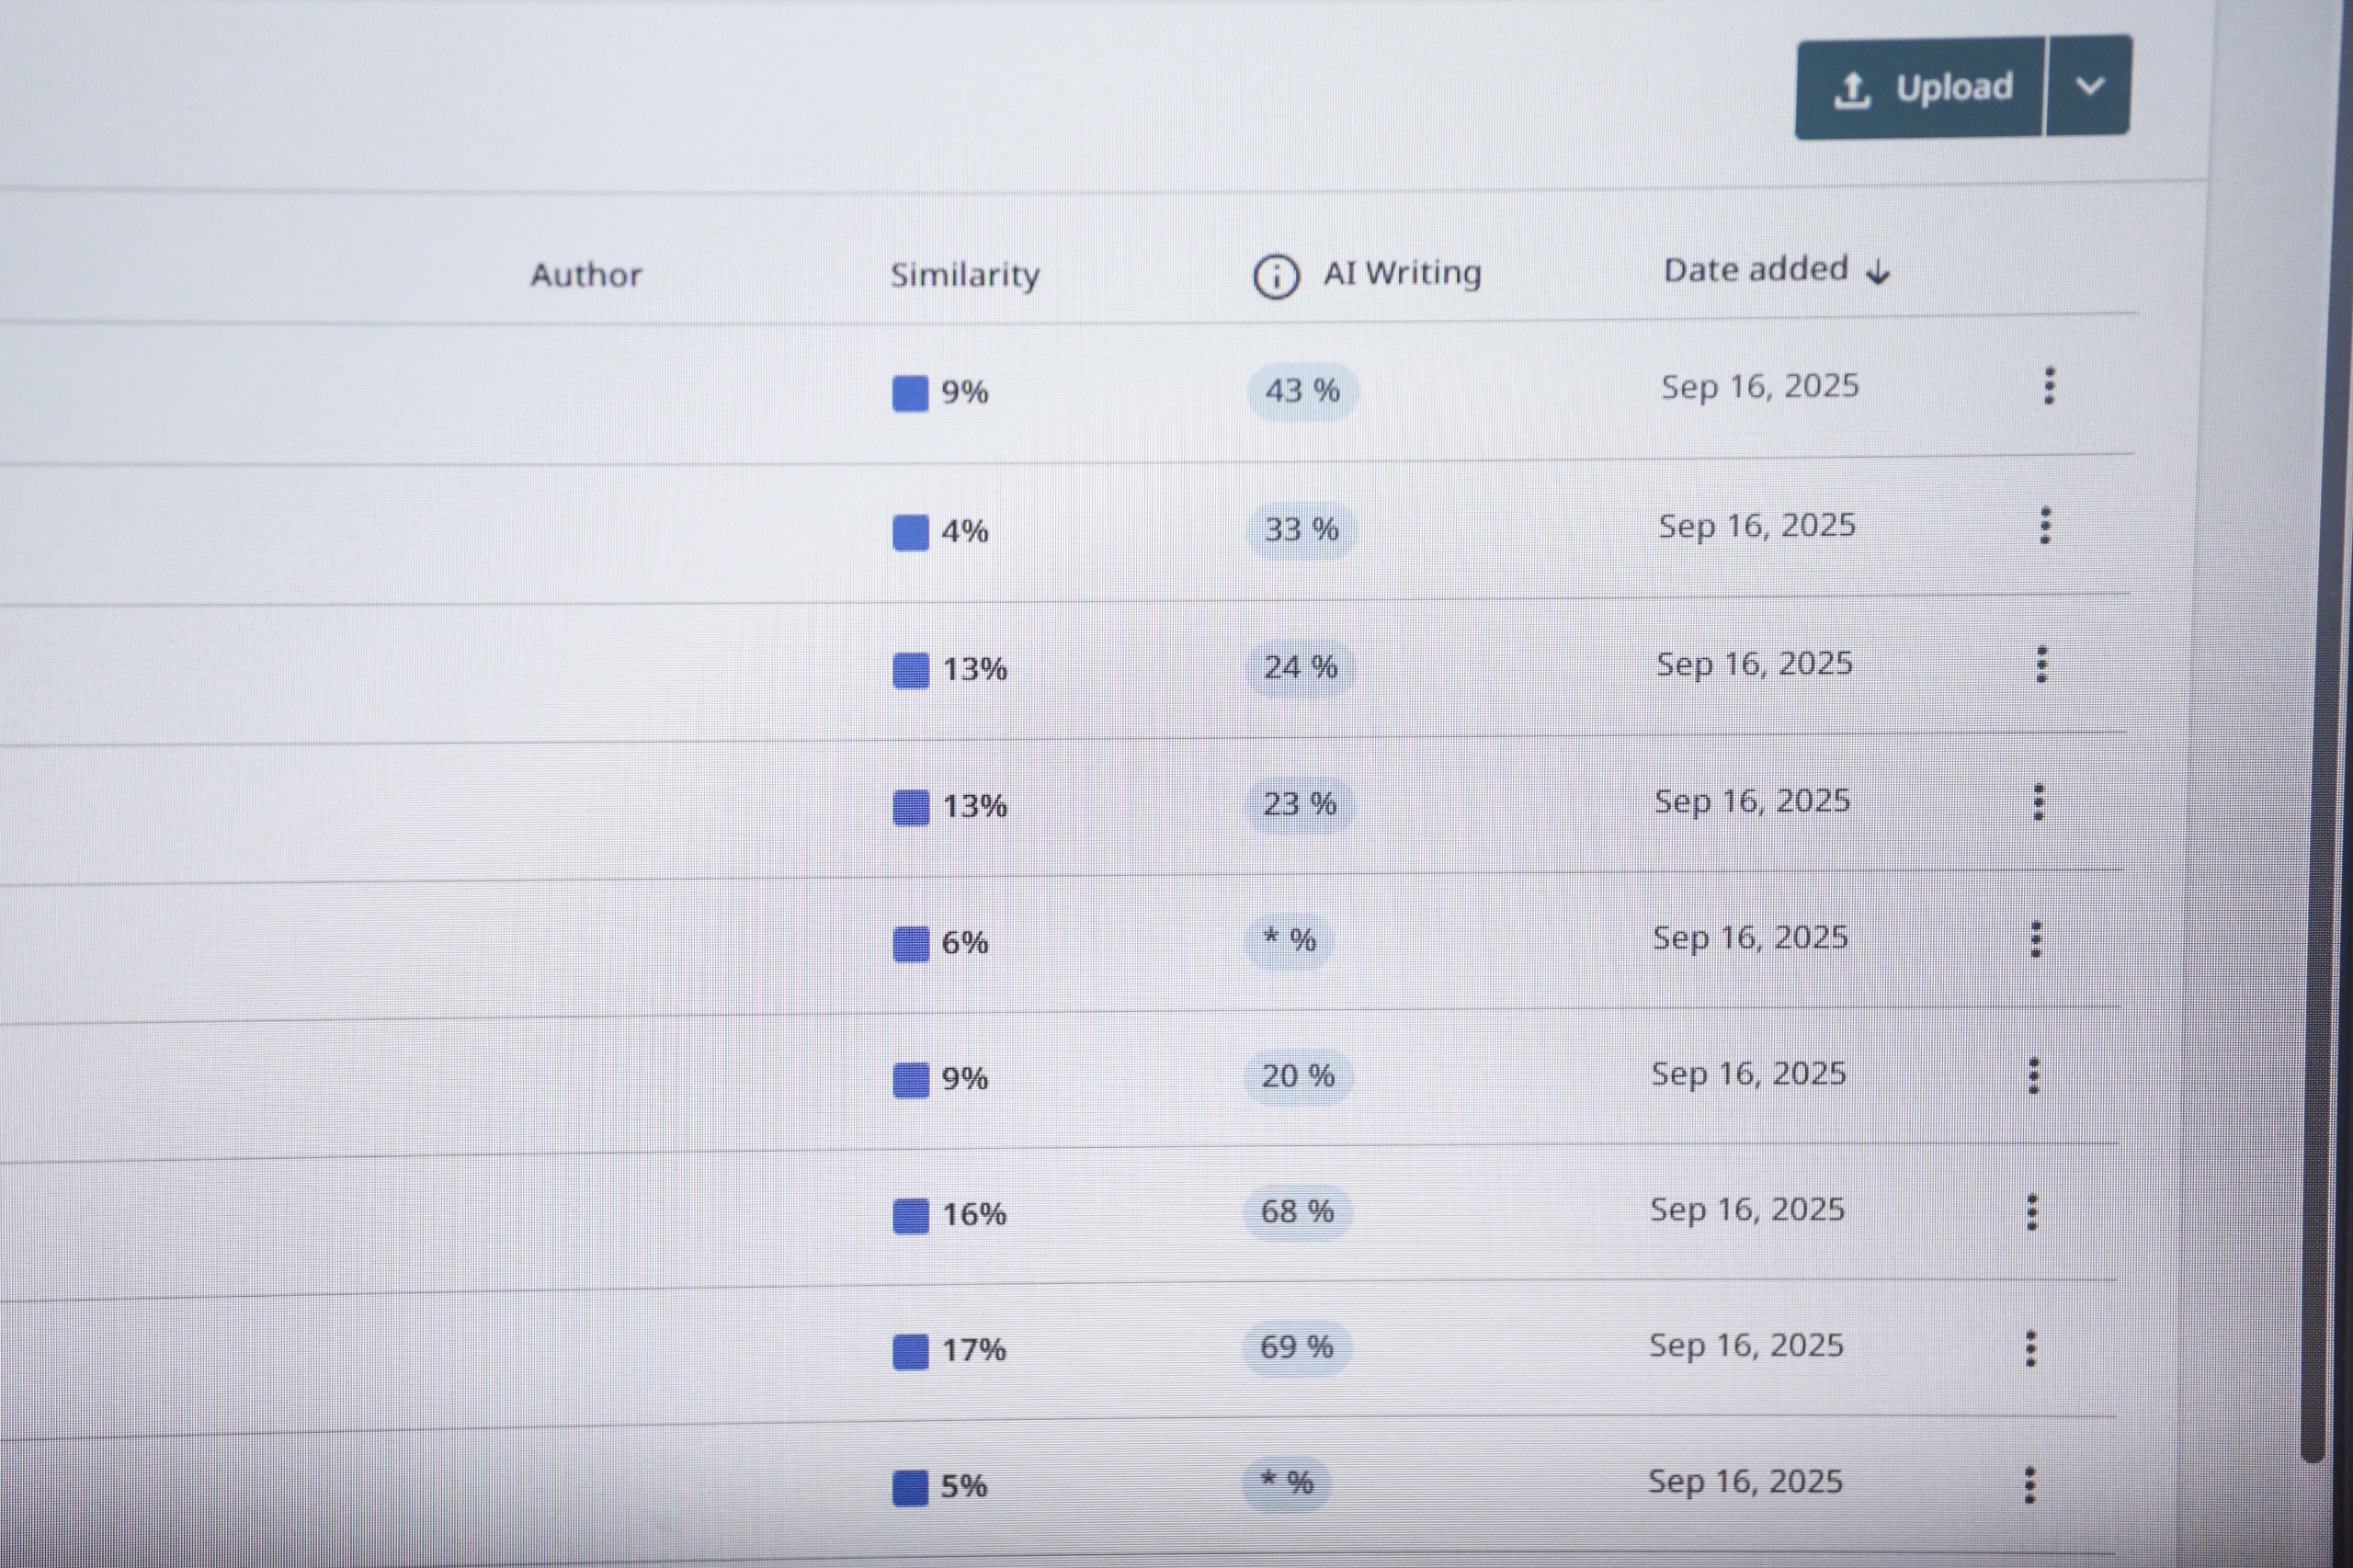
Task: Sort the table by the Author column
Action: tap(585, 275)
